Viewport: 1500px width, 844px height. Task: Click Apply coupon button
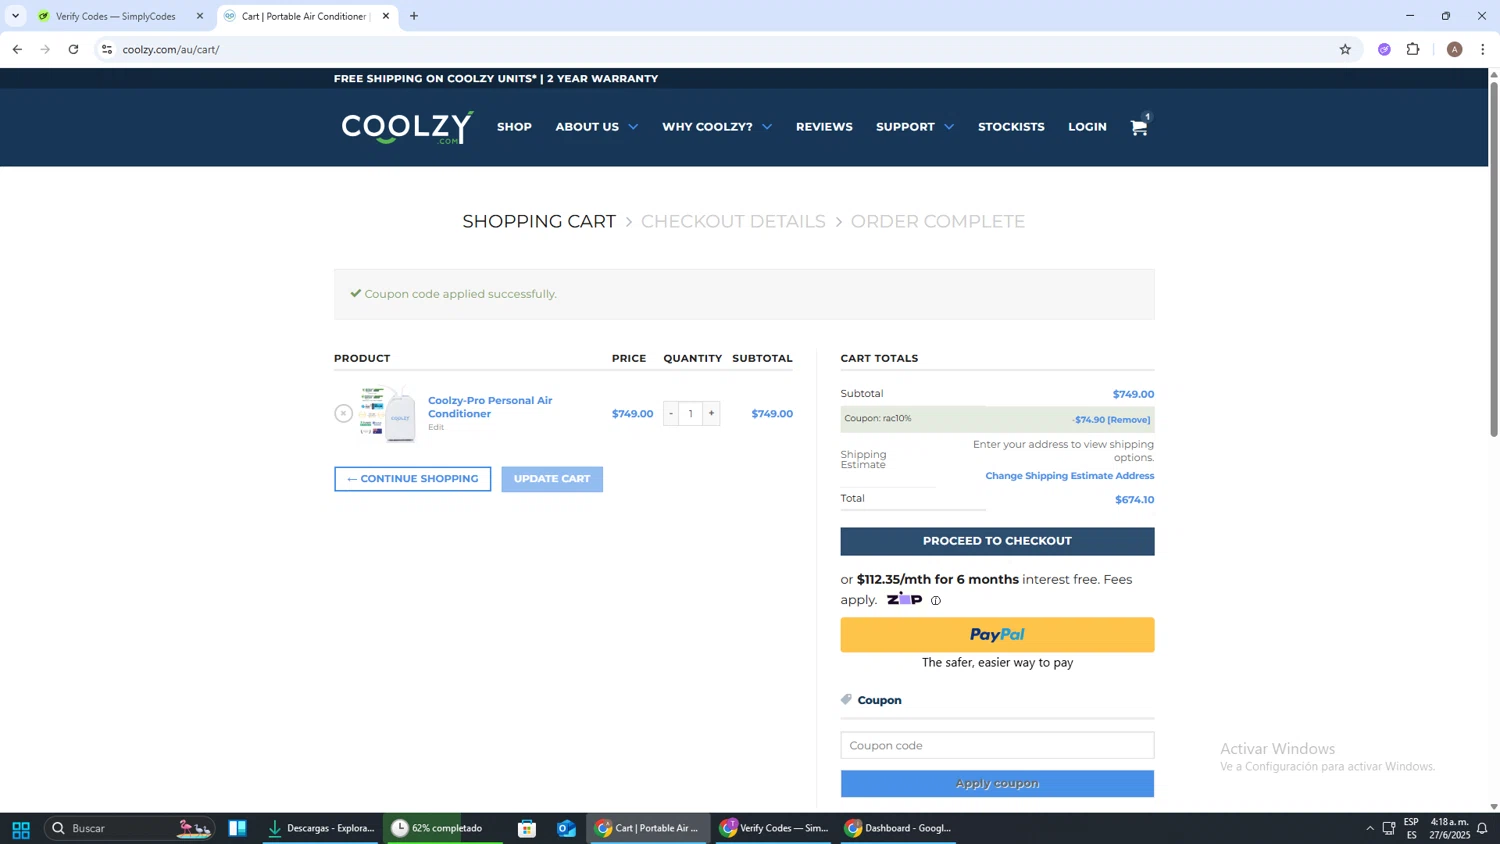[x=997, y=783]
